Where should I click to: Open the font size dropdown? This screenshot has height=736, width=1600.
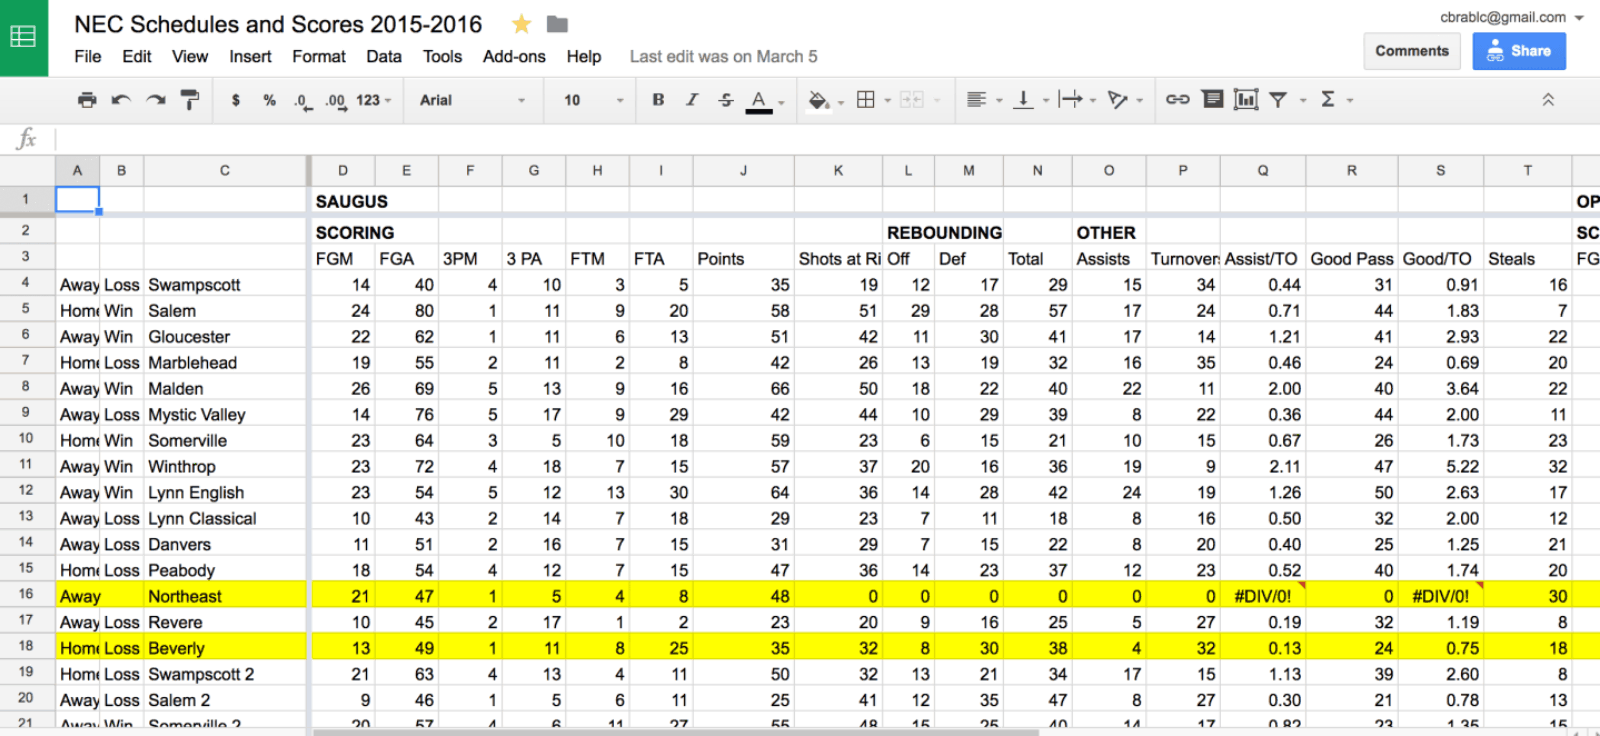(592, 100)
